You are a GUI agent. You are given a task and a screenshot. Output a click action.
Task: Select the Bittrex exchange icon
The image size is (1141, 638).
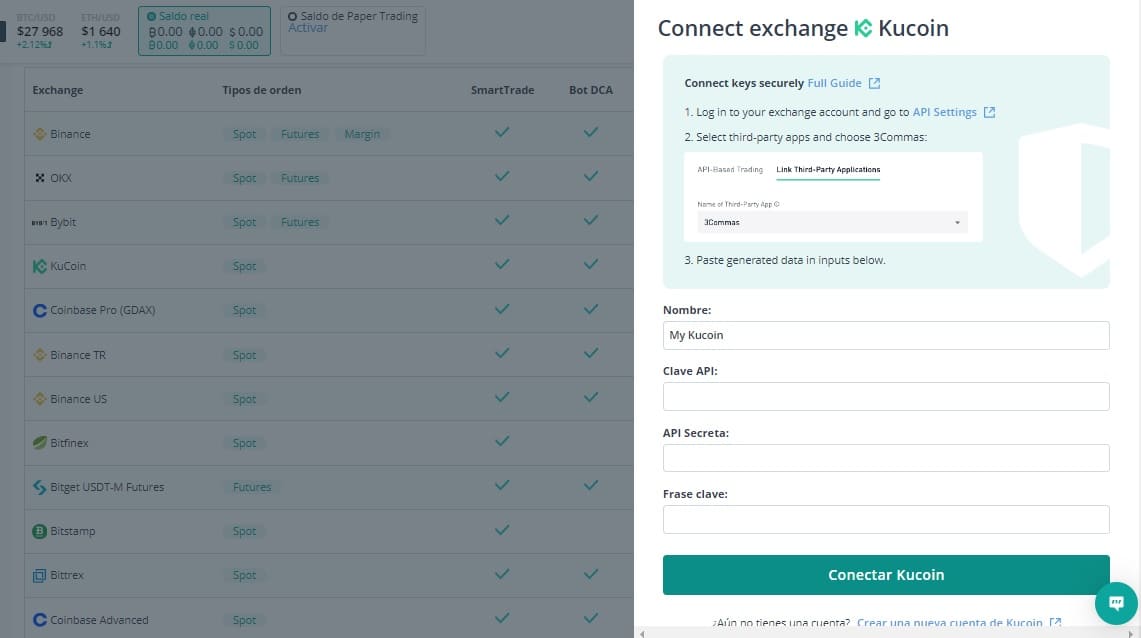38,575
